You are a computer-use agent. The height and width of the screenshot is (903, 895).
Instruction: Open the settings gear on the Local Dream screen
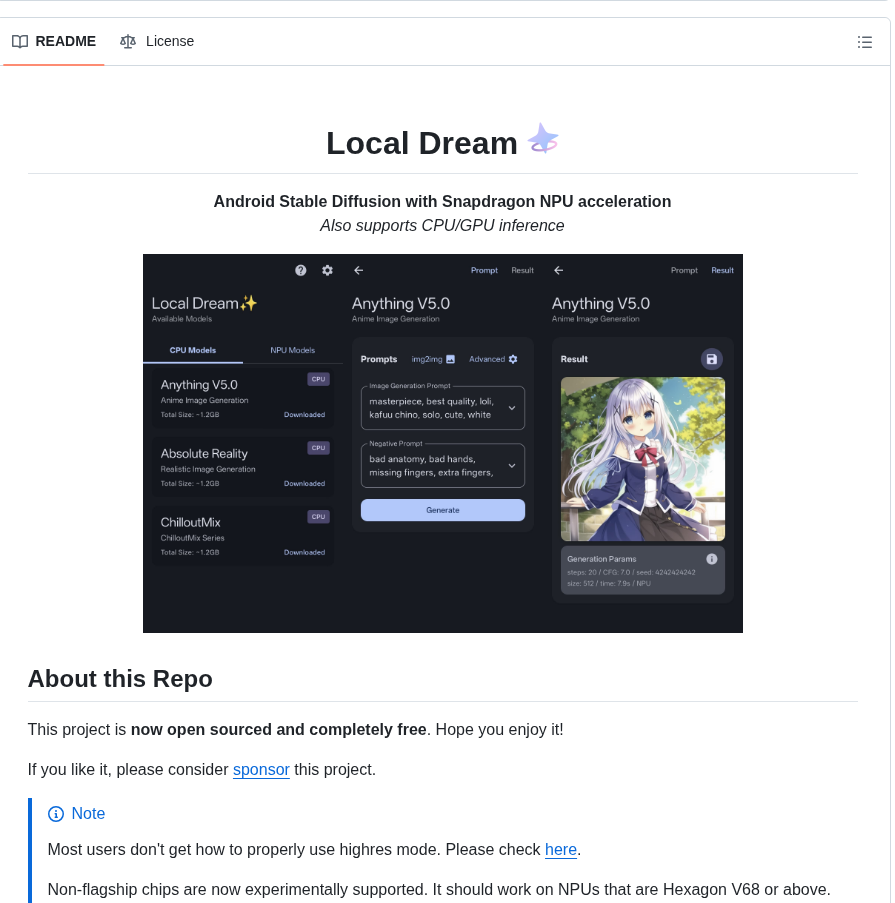pyautogui.click(x=326, y=270)
